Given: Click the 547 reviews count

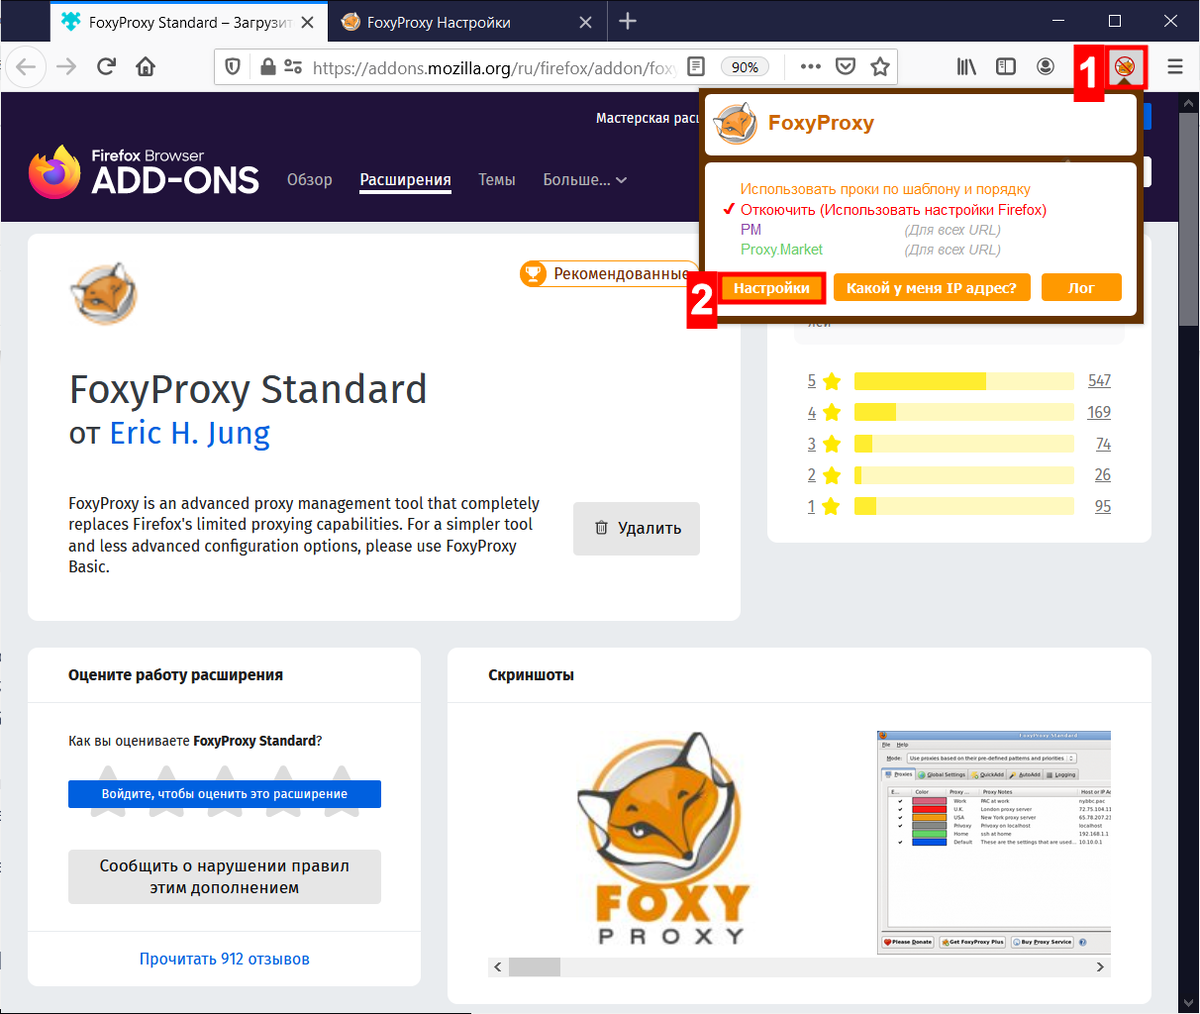Looking at the screenshot, I should point(1099,381).
